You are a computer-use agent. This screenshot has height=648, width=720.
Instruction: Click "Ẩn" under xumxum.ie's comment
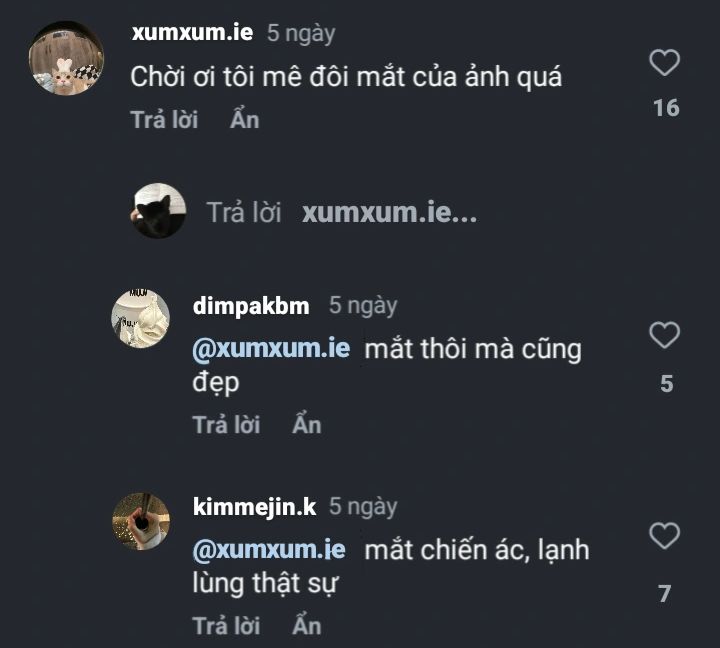pos(245,119)
